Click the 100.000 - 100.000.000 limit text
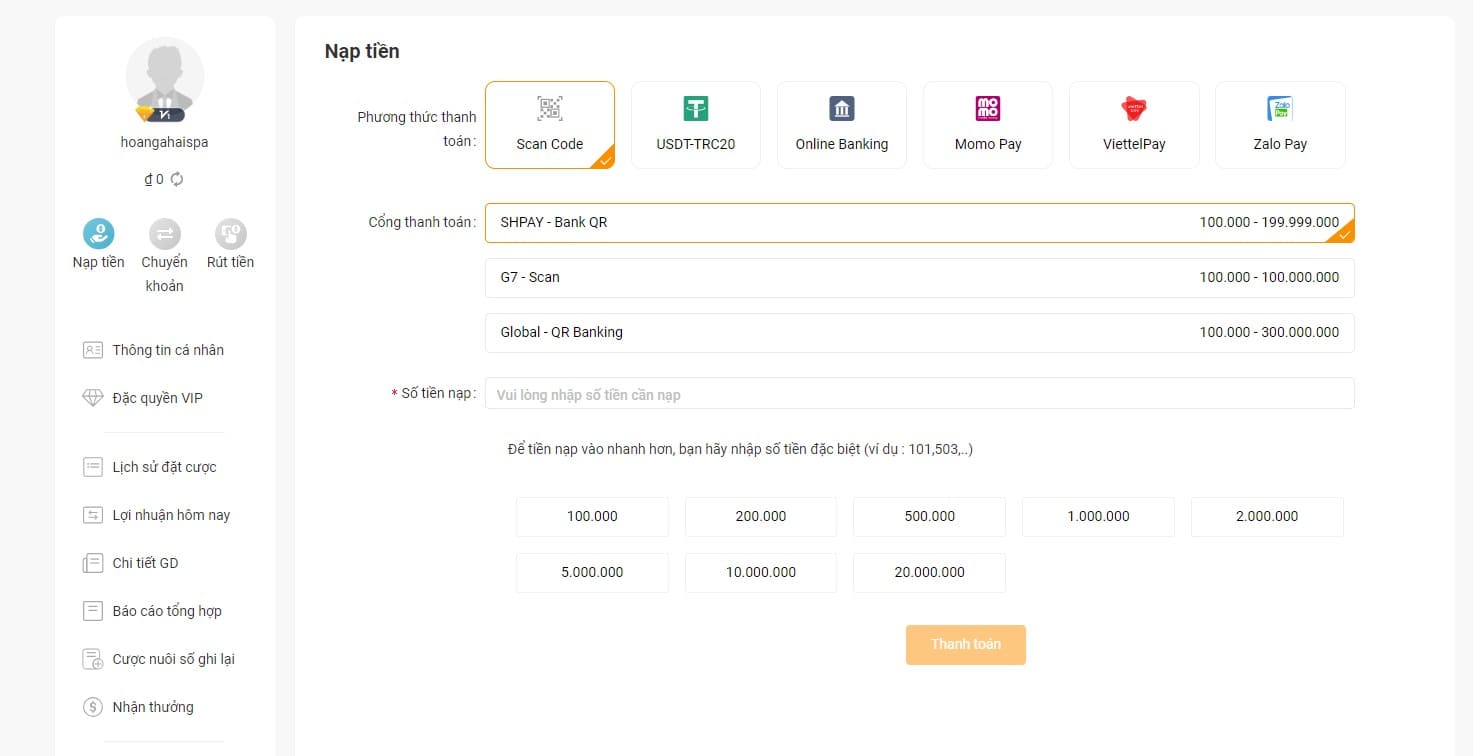The image size is (1473, 756). point(1269,277)
